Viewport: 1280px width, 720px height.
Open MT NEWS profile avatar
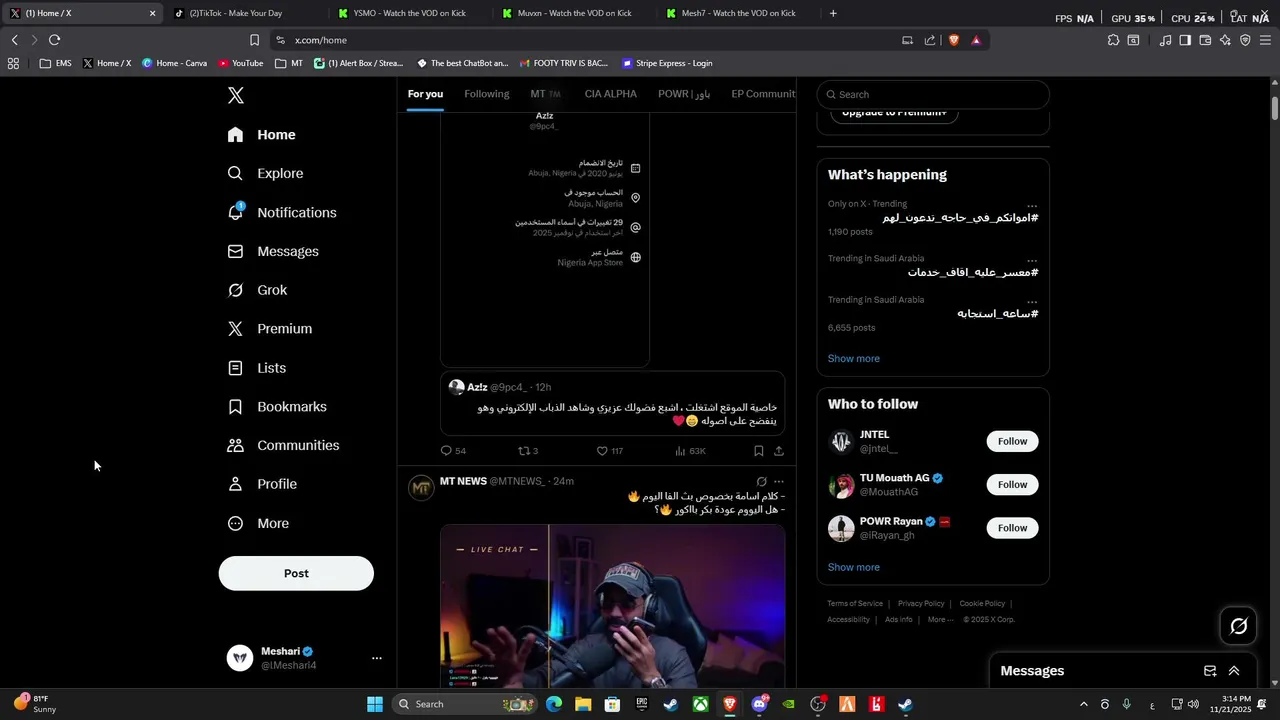[x=421, y=487]
